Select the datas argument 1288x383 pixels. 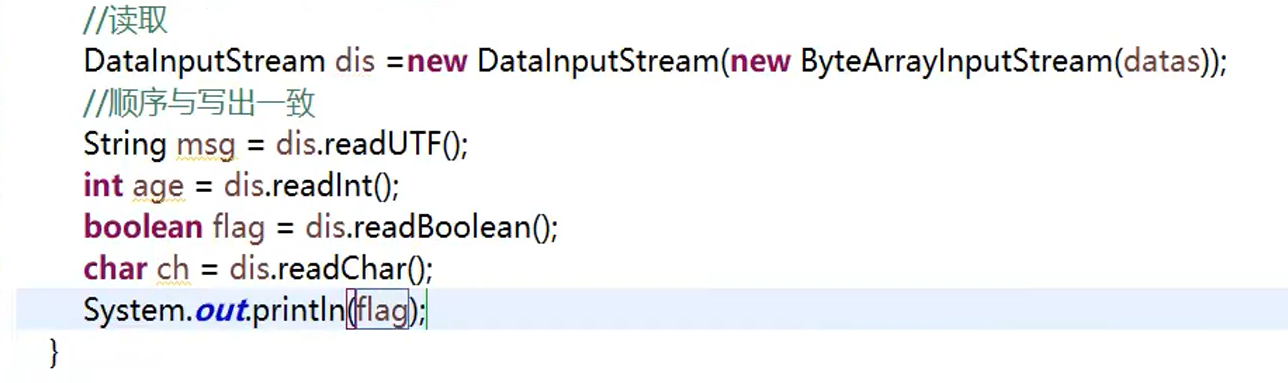pos(1160,61)
